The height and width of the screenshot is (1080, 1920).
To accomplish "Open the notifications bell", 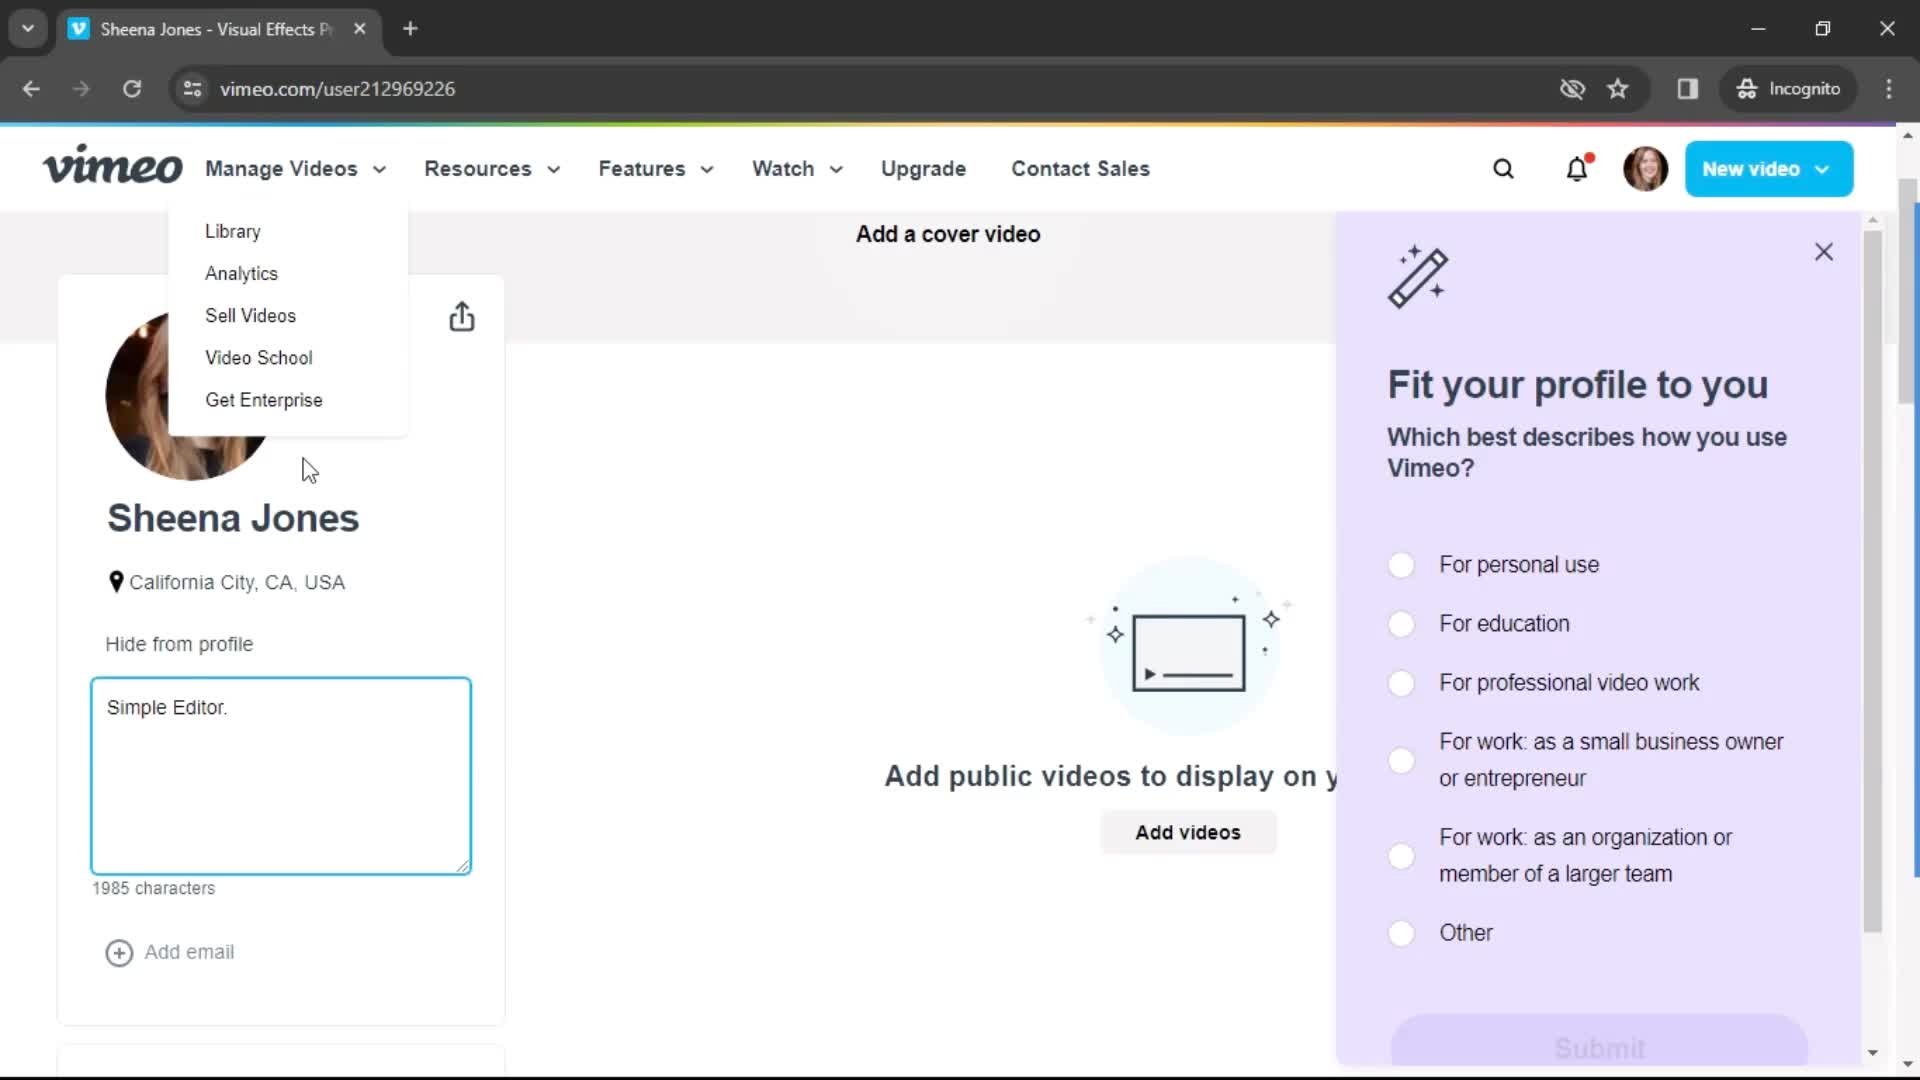I will [1577, 169].
